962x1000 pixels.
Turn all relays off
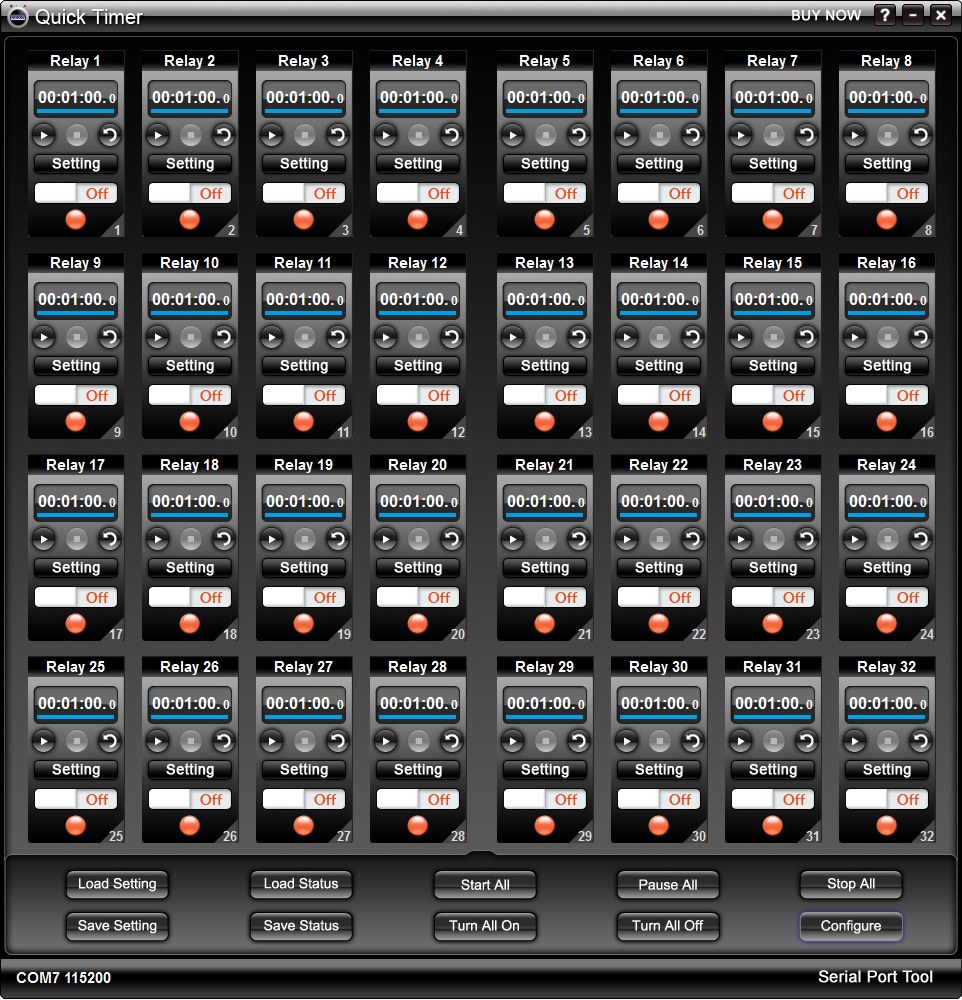click(x=668, y=926)
